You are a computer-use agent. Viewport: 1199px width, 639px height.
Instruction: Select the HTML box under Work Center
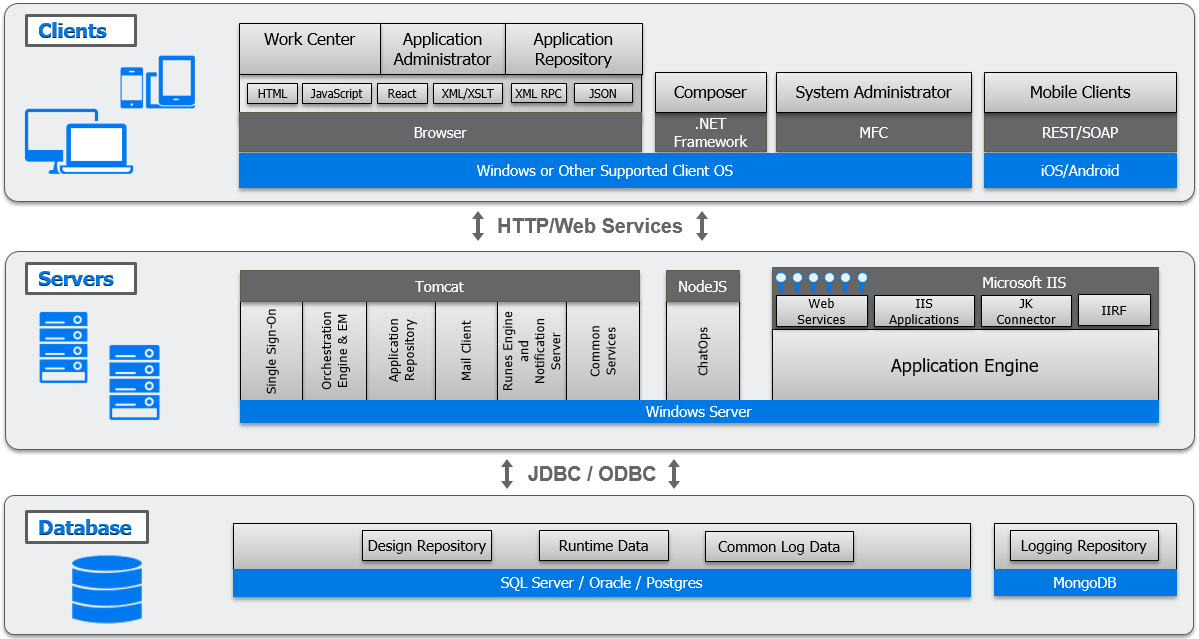271,93
